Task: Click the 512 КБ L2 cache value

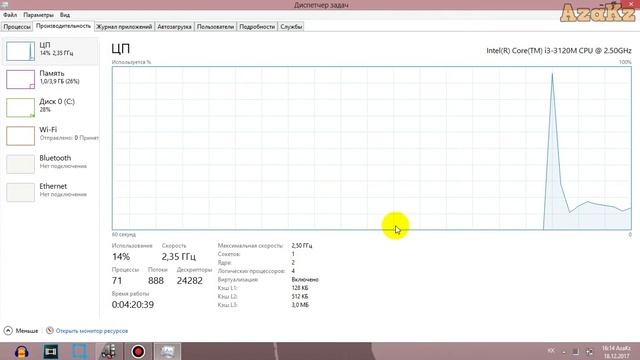Action: (x=300, y=296)
